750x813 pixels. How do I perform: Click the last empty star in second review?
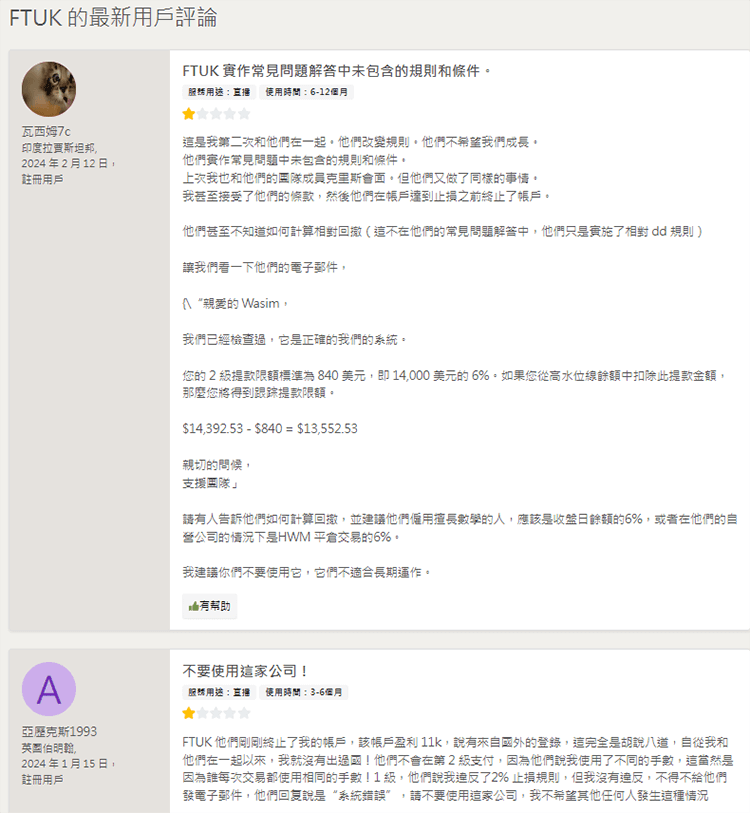245,713
